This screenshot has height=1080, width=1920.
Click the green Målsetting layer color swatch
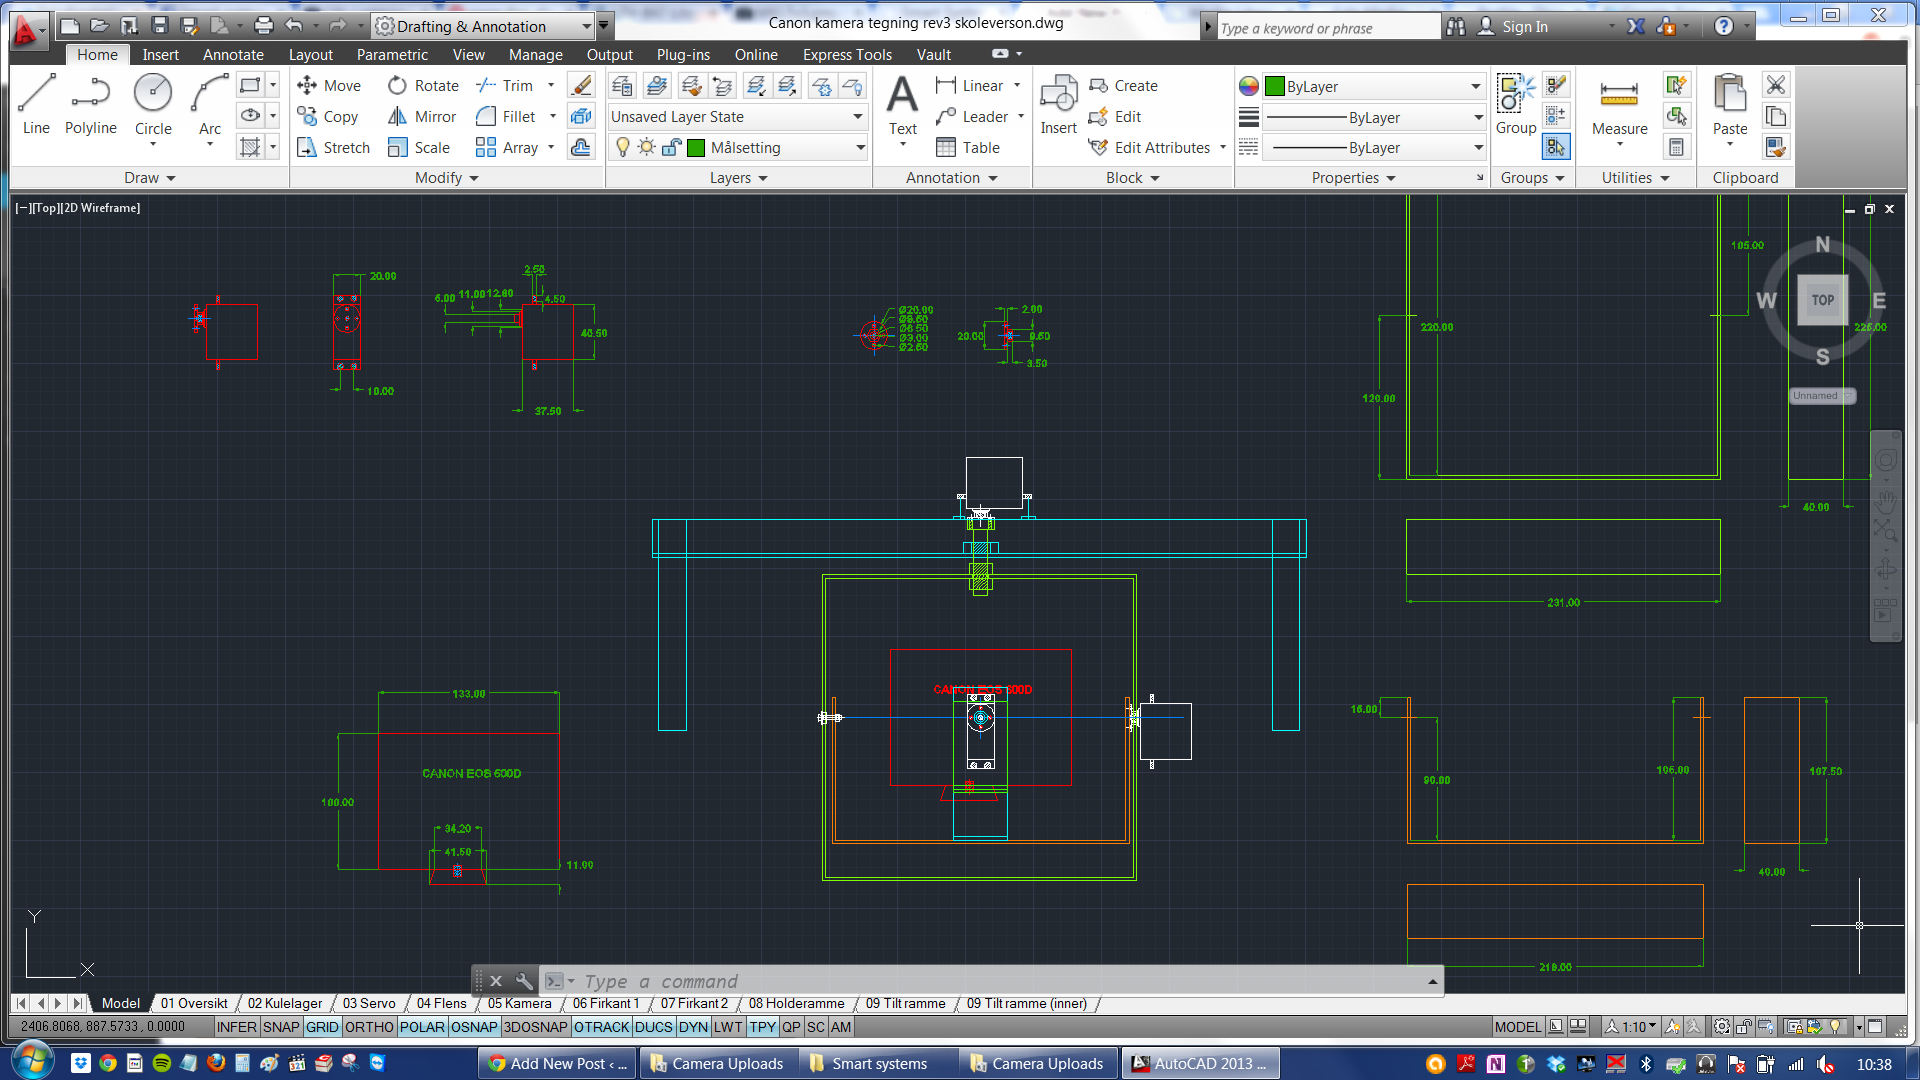pos(696,148)
